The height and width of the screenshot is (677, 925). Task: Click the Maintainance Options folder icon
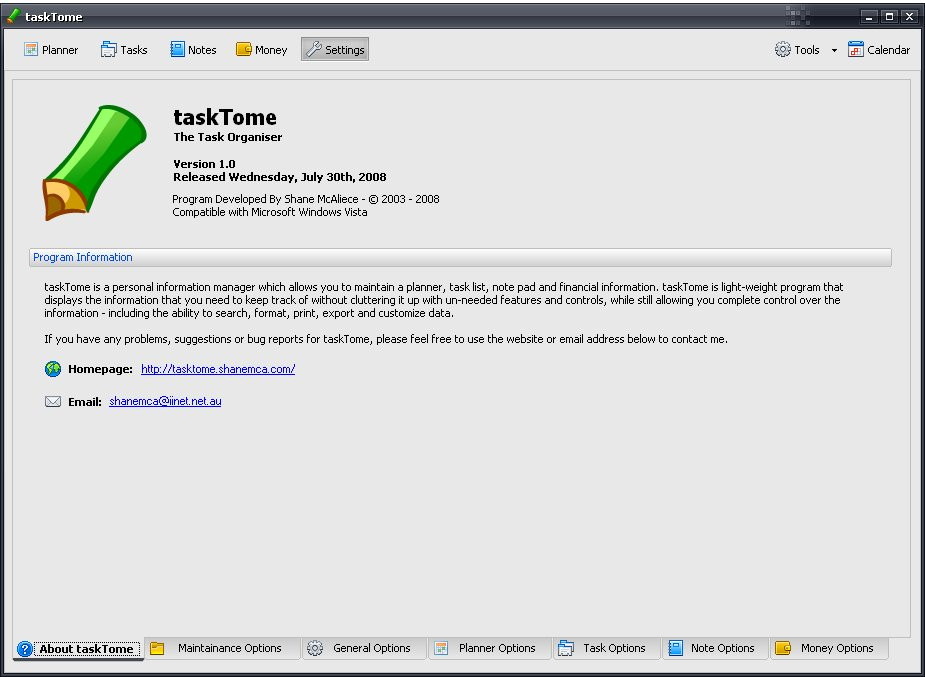(x=157, y=648)
